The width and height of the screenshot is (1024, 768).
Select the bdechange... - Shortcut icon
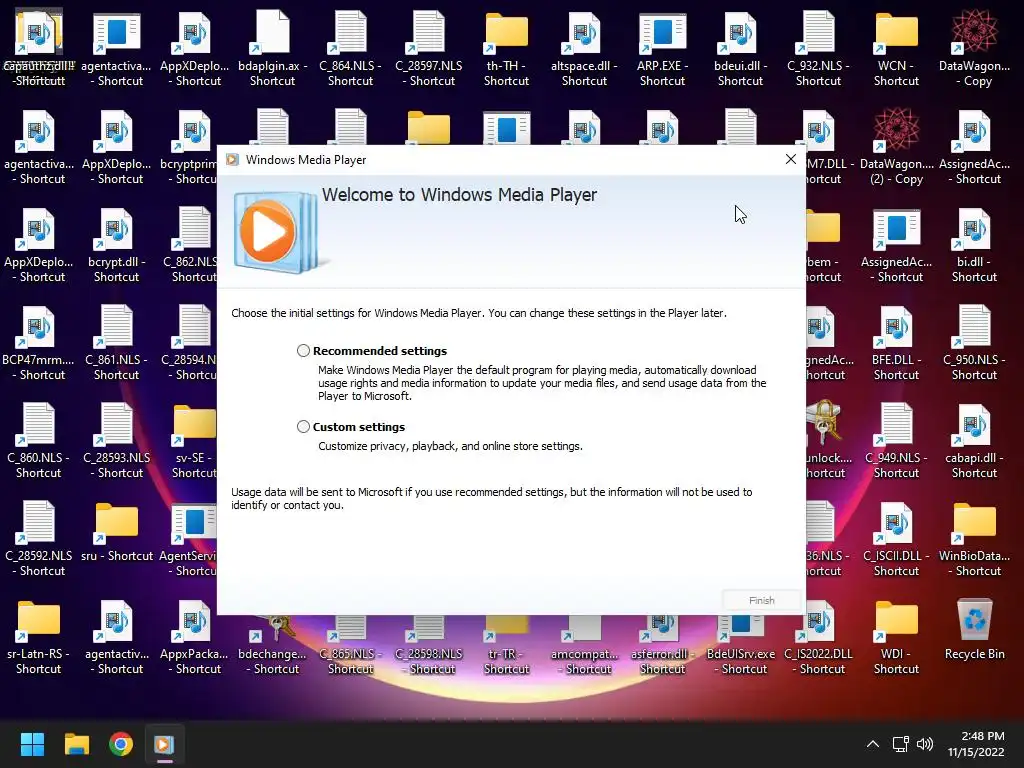coord(272,645)
